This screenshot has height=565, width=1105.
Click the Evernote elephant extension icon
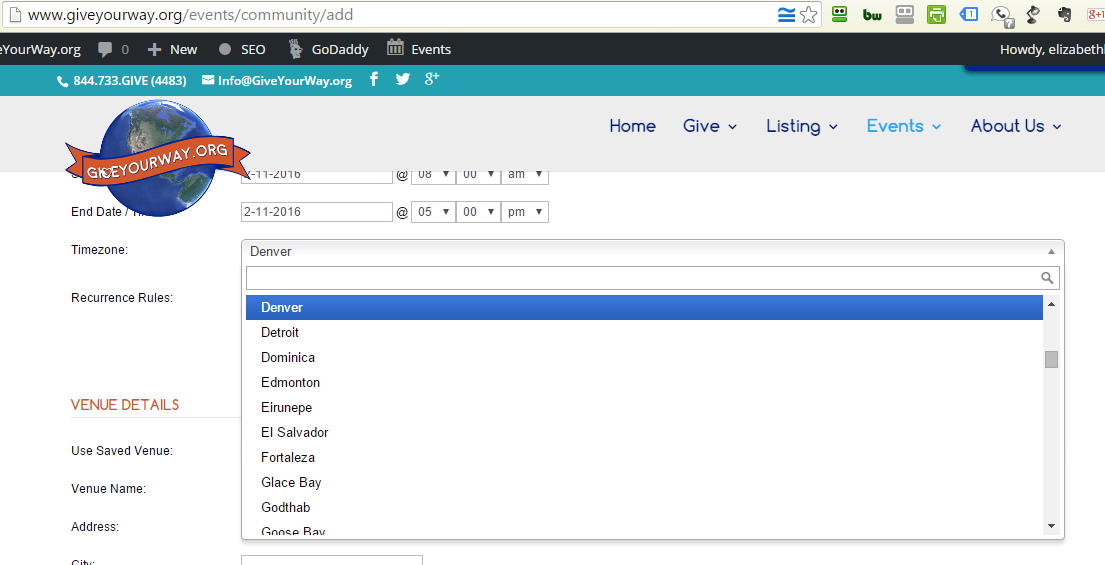pos(1064,15)
